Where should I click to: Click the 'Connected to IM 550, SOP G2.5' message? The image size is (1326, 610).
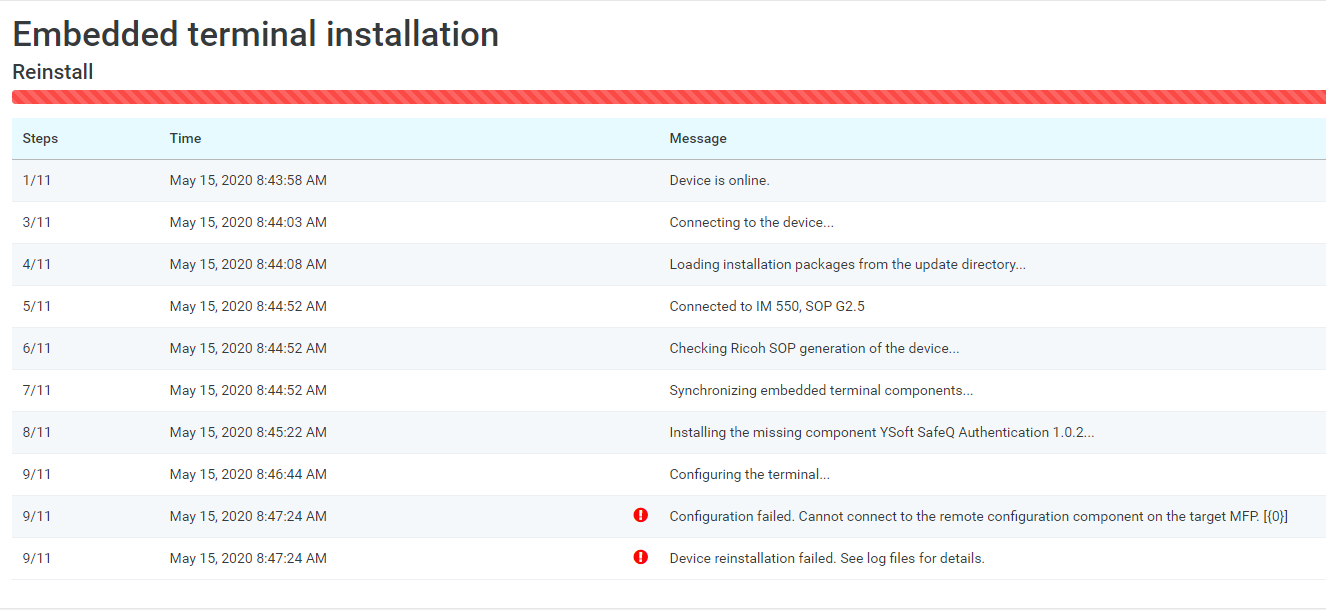click(766, 307)
